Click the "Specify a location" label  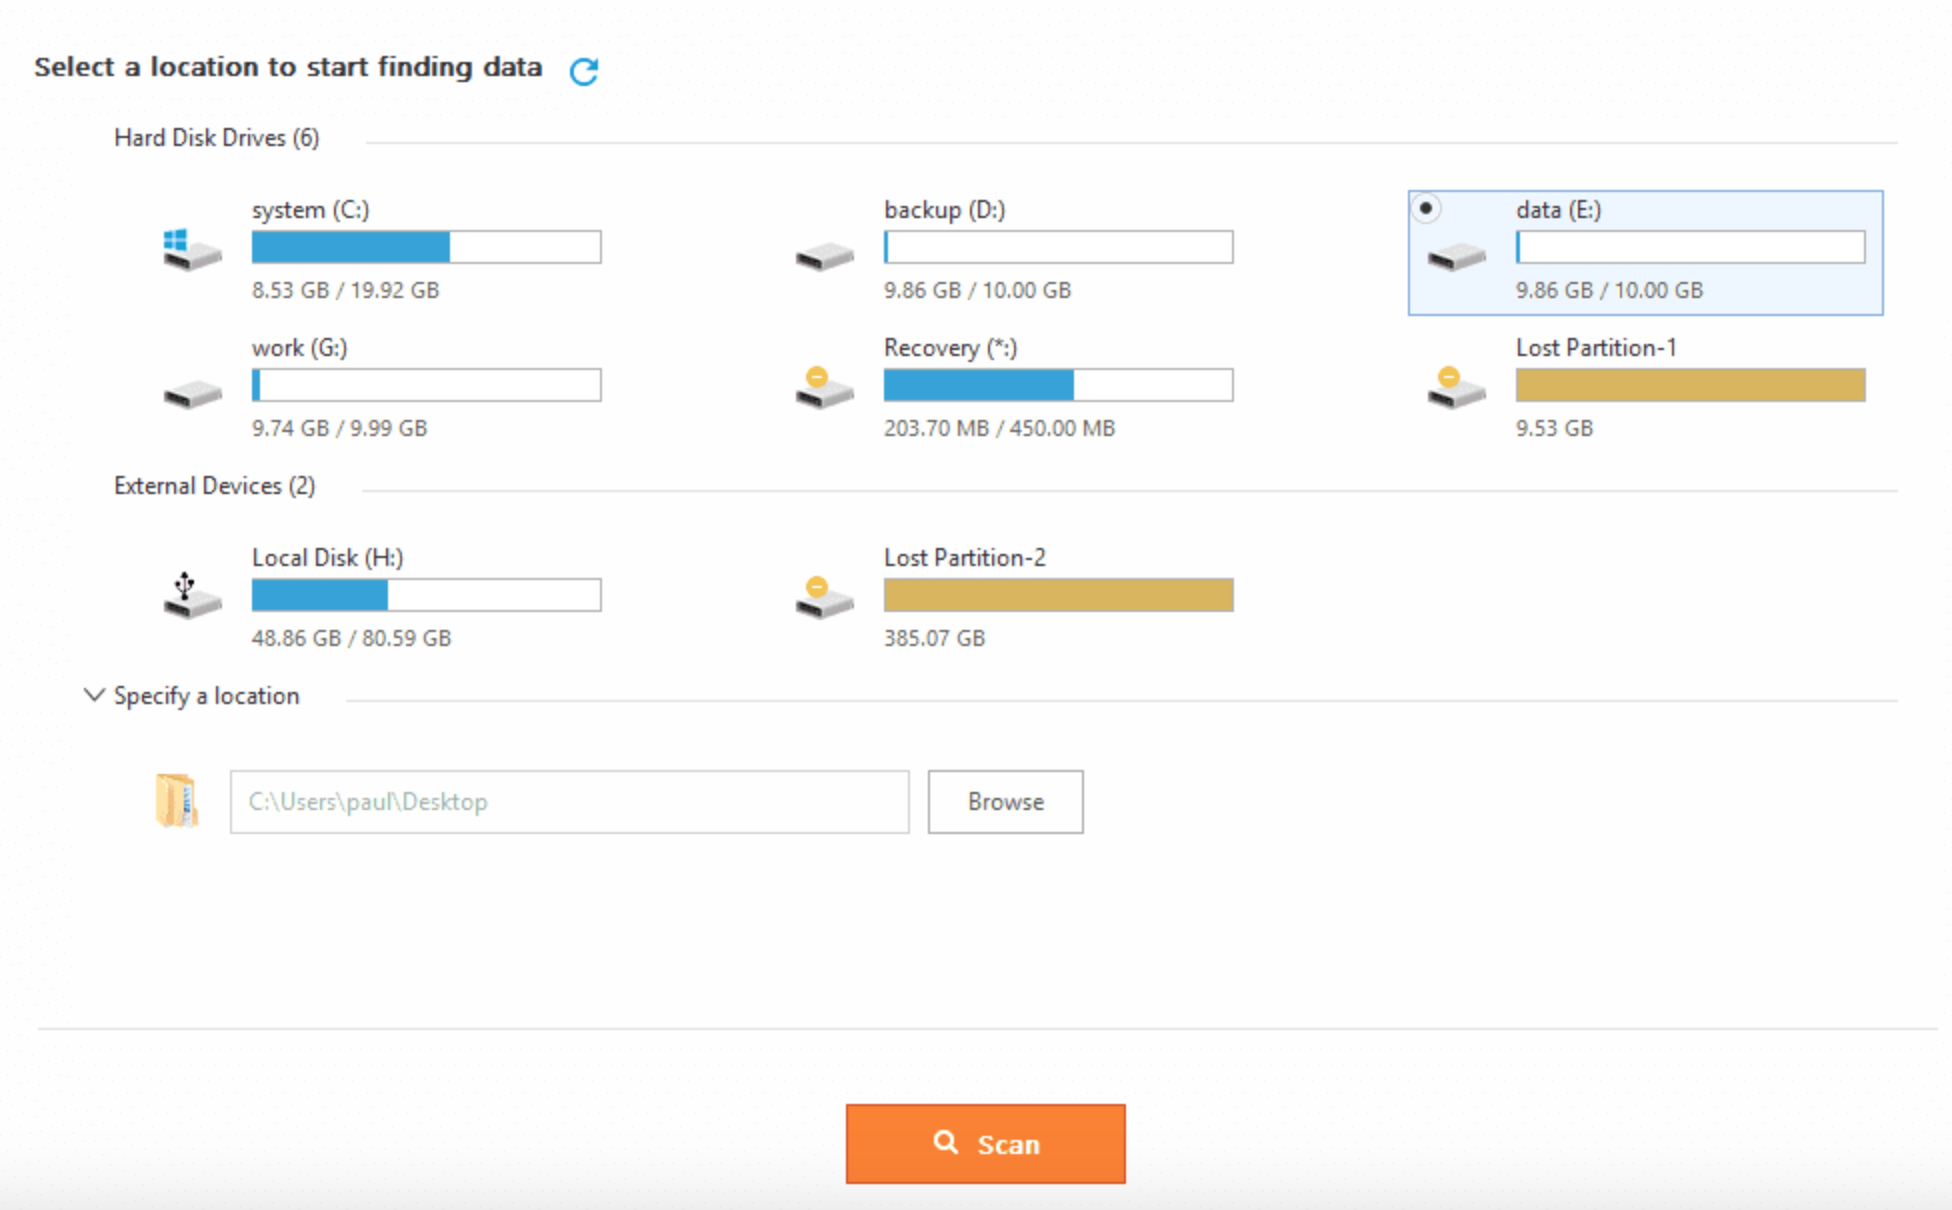click(206, 696)
